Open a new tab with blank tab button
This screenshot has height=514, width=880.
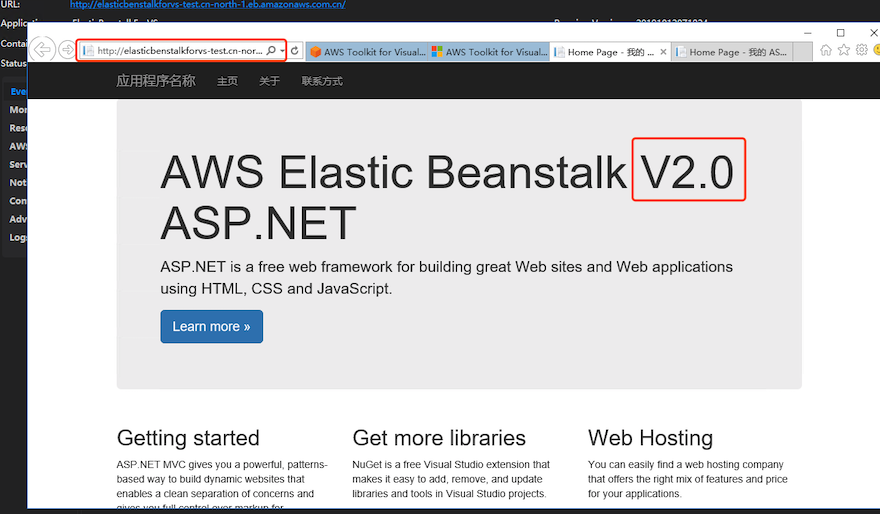click(x=803, y=52)
